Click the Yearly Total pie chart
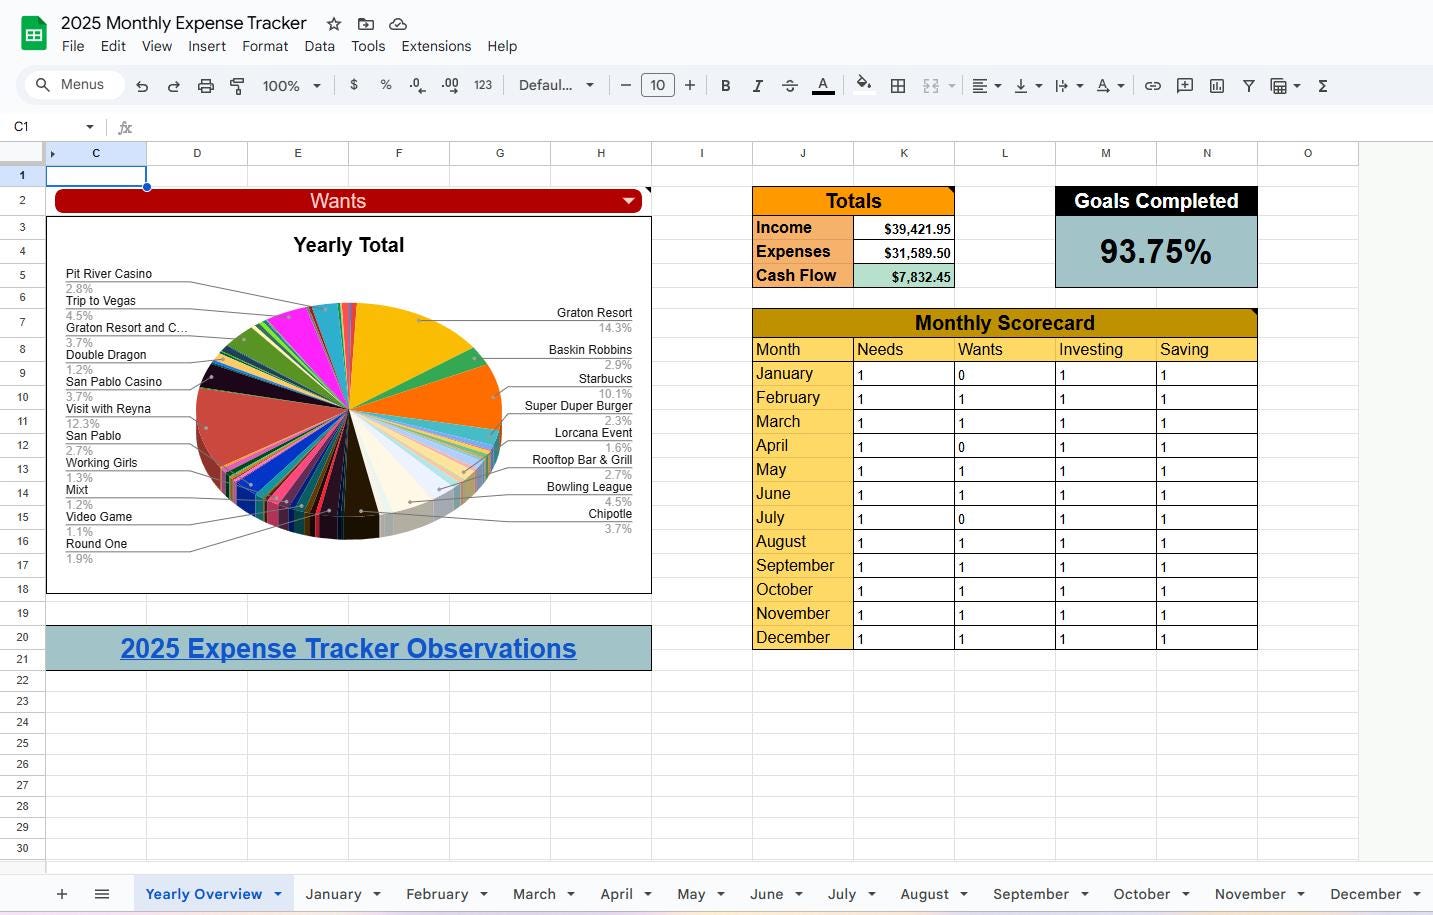The width and height of the screenshot is (1433, 915). (x=348, y=405)
